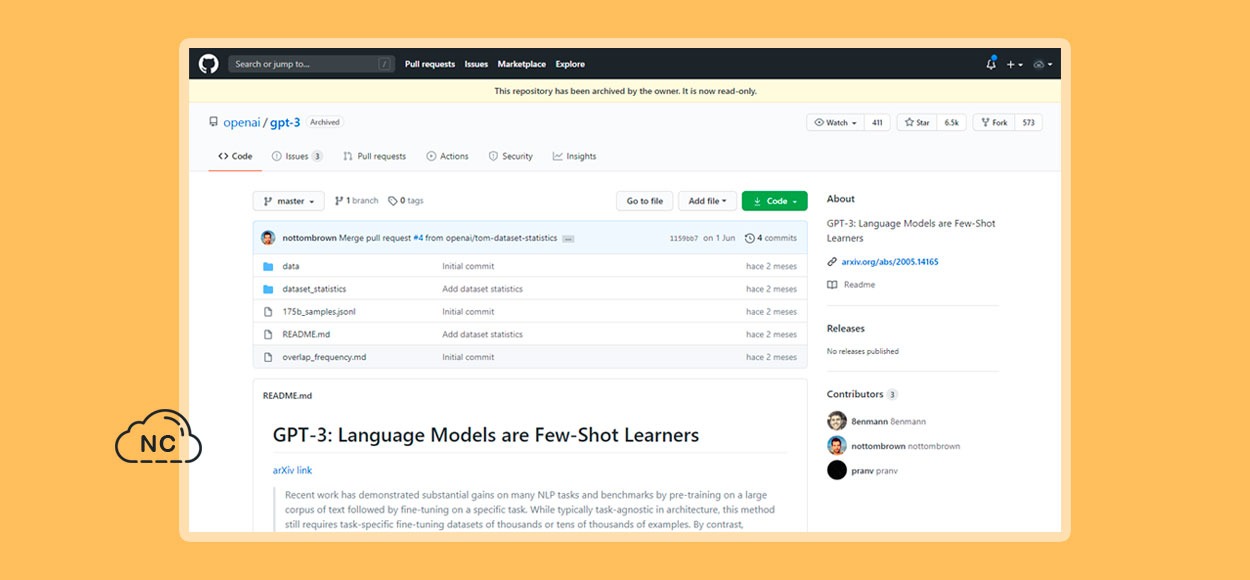This screenshot has width=1250, height=580.
Task: Expand the master branch selector
Action: point(289,201)
